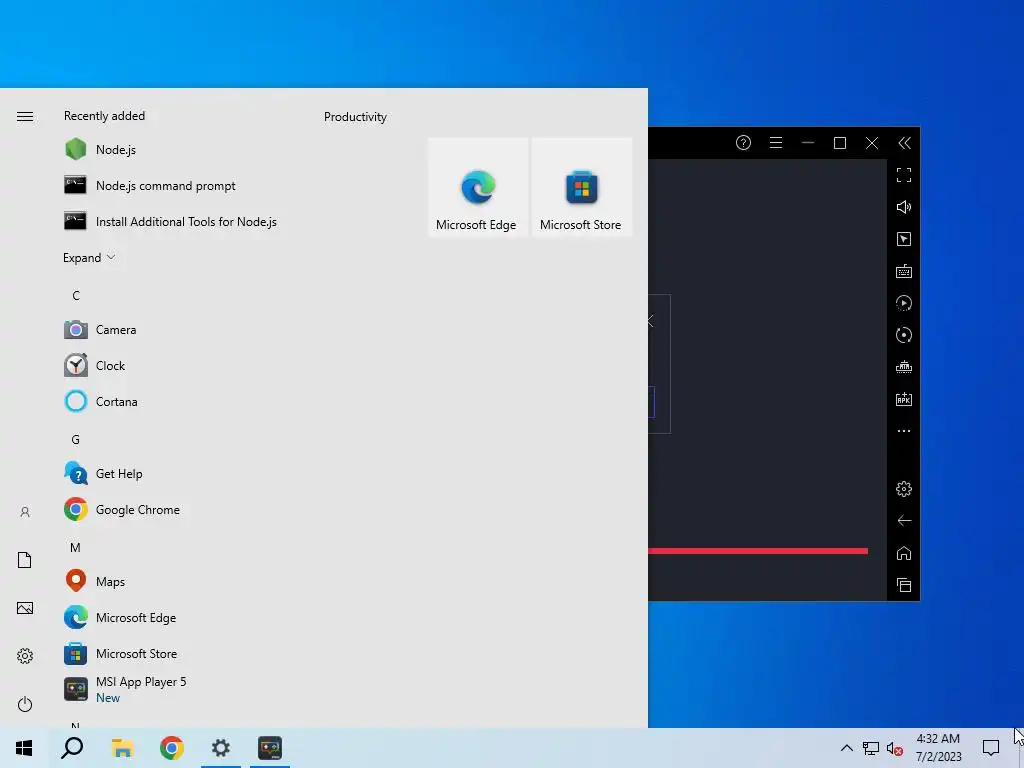Toggle full screen in MSI App Player

904,174
